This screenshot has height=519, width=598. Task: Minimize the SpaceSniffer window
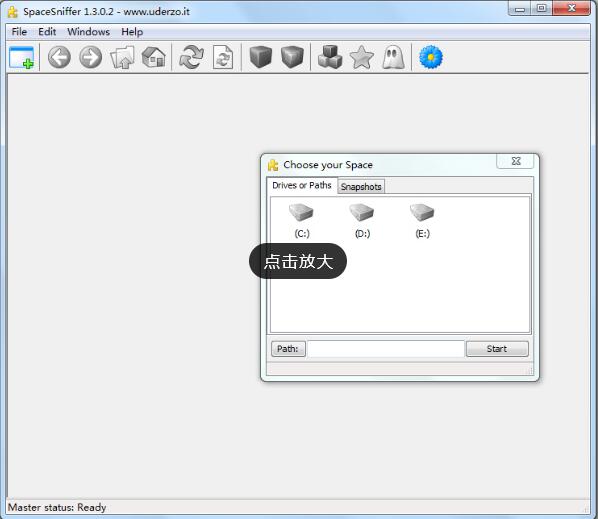(x=519, y=8)
